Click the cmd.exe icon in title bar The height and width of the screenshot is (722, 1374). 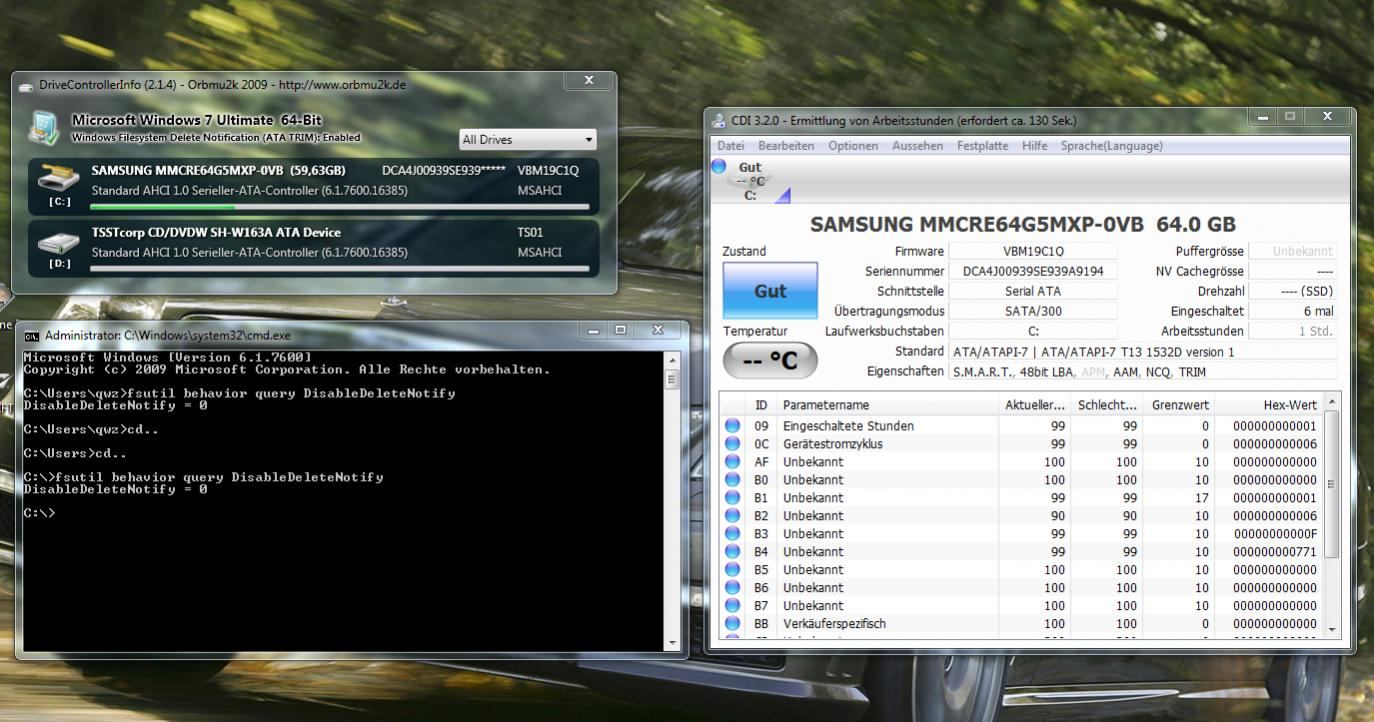point(32,336)
